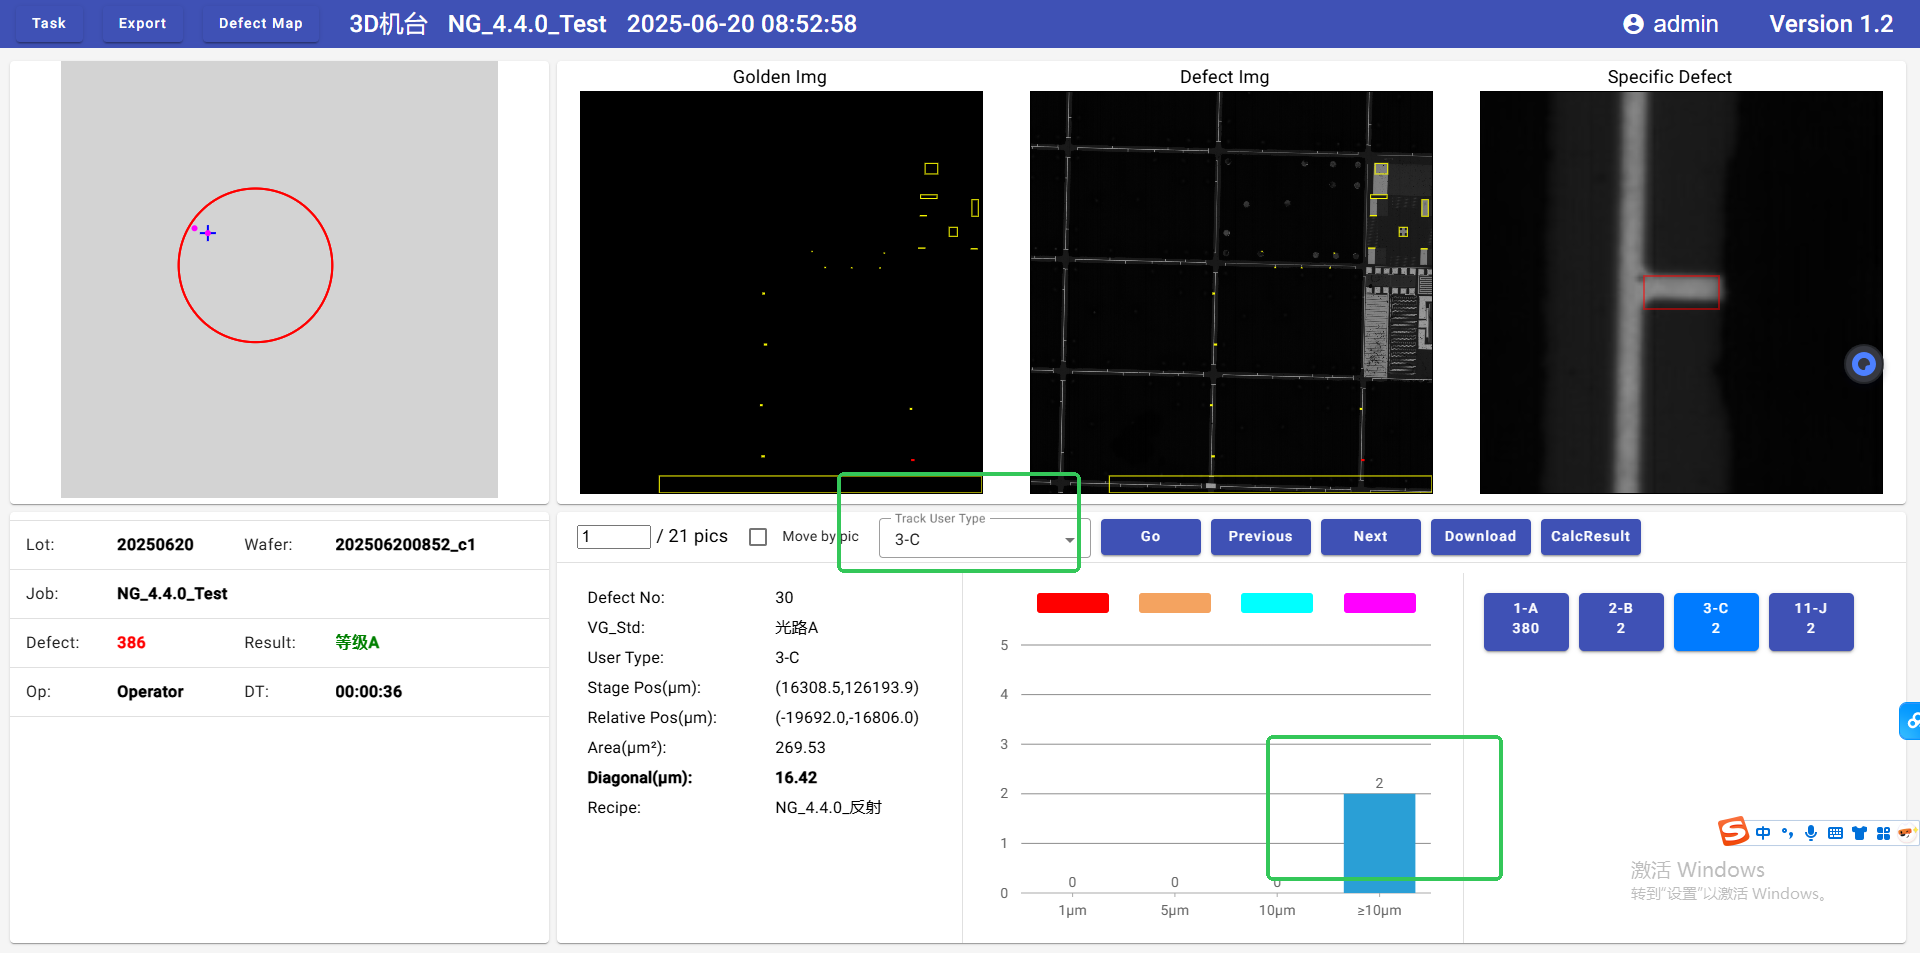This screenshot has height=953, width=1920.
Task: Click the admin user account icon
Action: [1633, 24]
